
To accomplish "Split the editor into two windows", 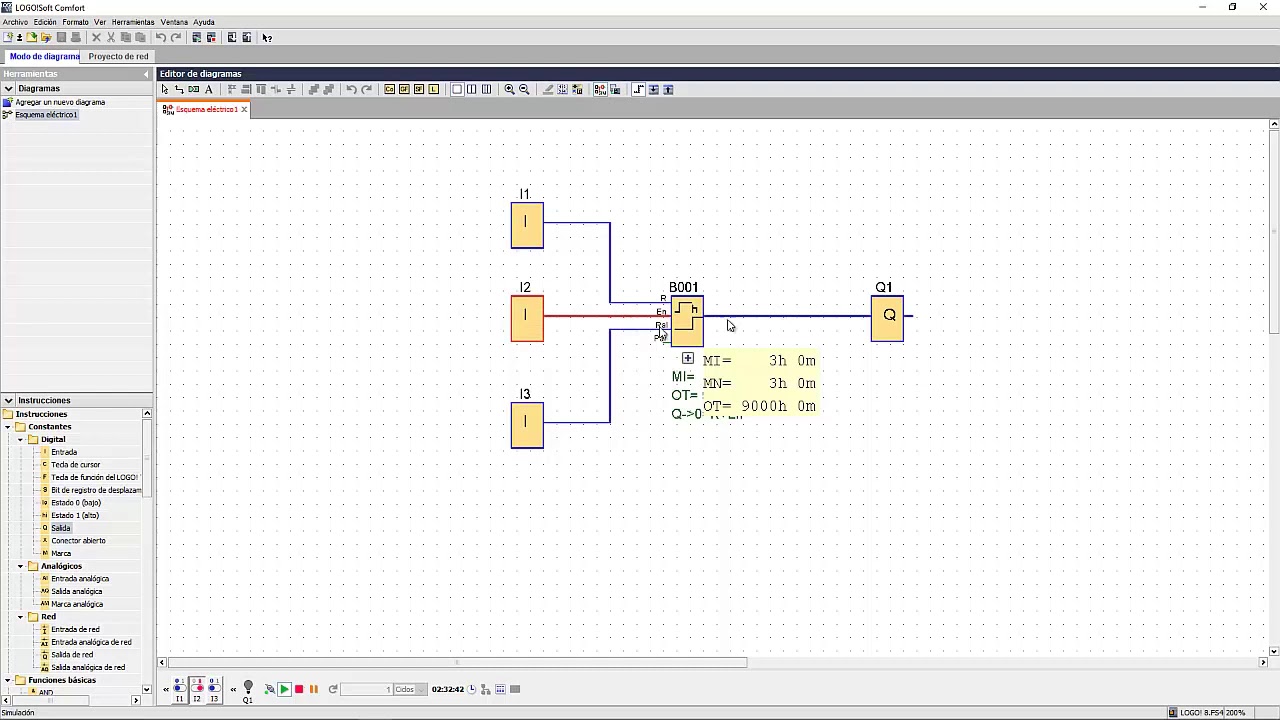I will click(x=472, y=89).
